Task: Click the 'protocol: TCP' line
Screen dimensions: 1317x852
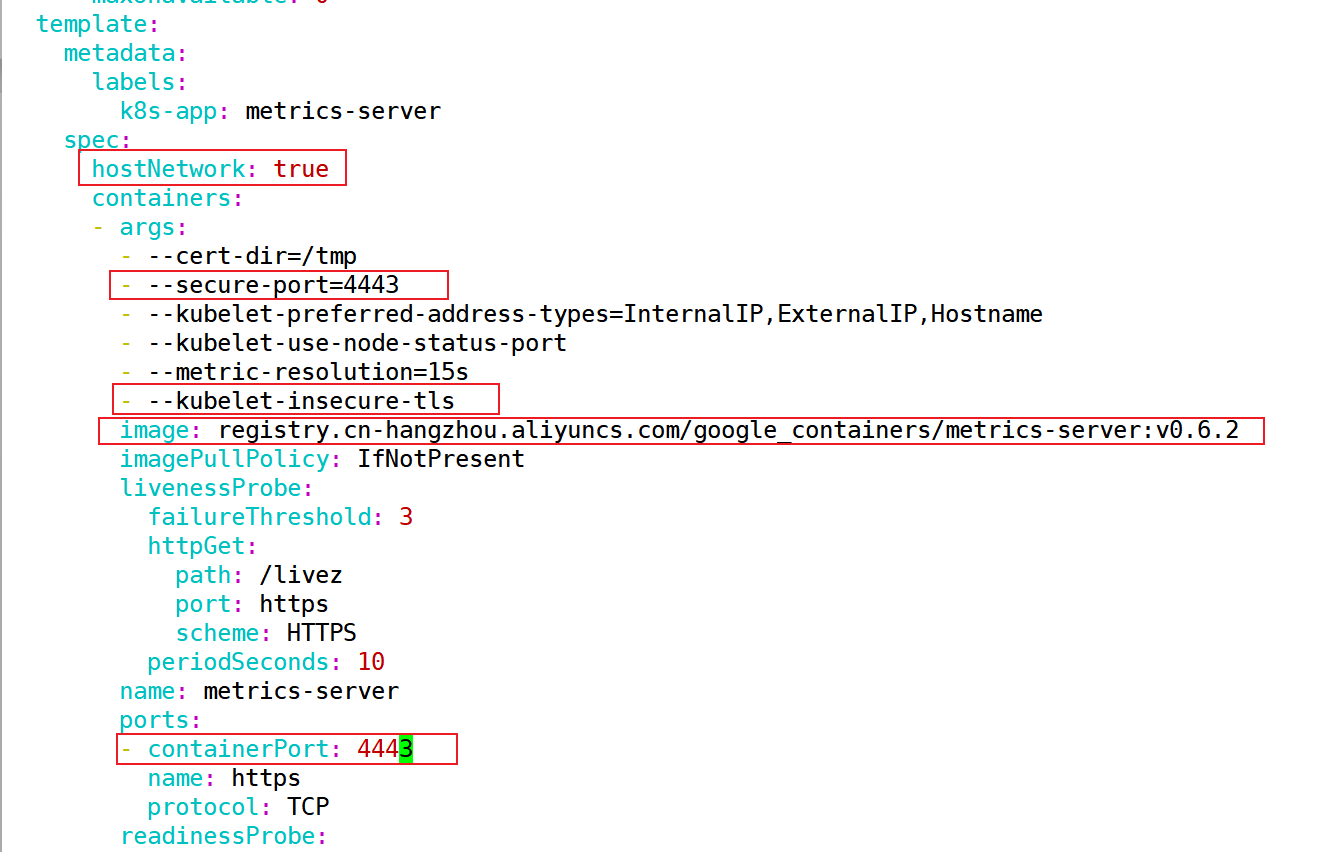Action: tap(238, 807)
